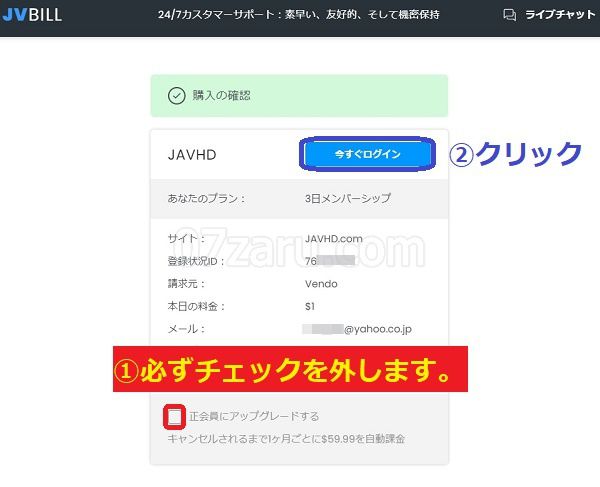Click the JVBILL logo

pyautogui.click(x=32, y=15)
